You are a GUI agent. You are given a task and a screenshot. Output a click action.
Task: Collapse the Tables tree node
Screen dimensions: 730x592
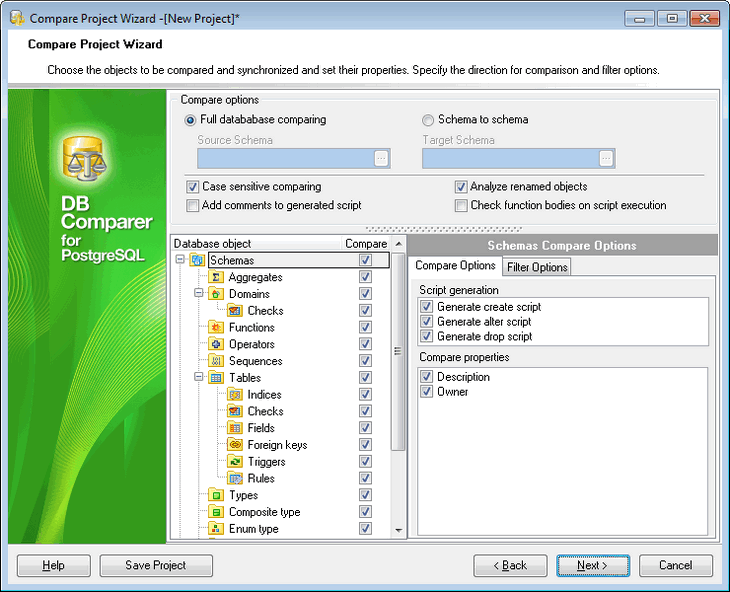click(199, 377)
